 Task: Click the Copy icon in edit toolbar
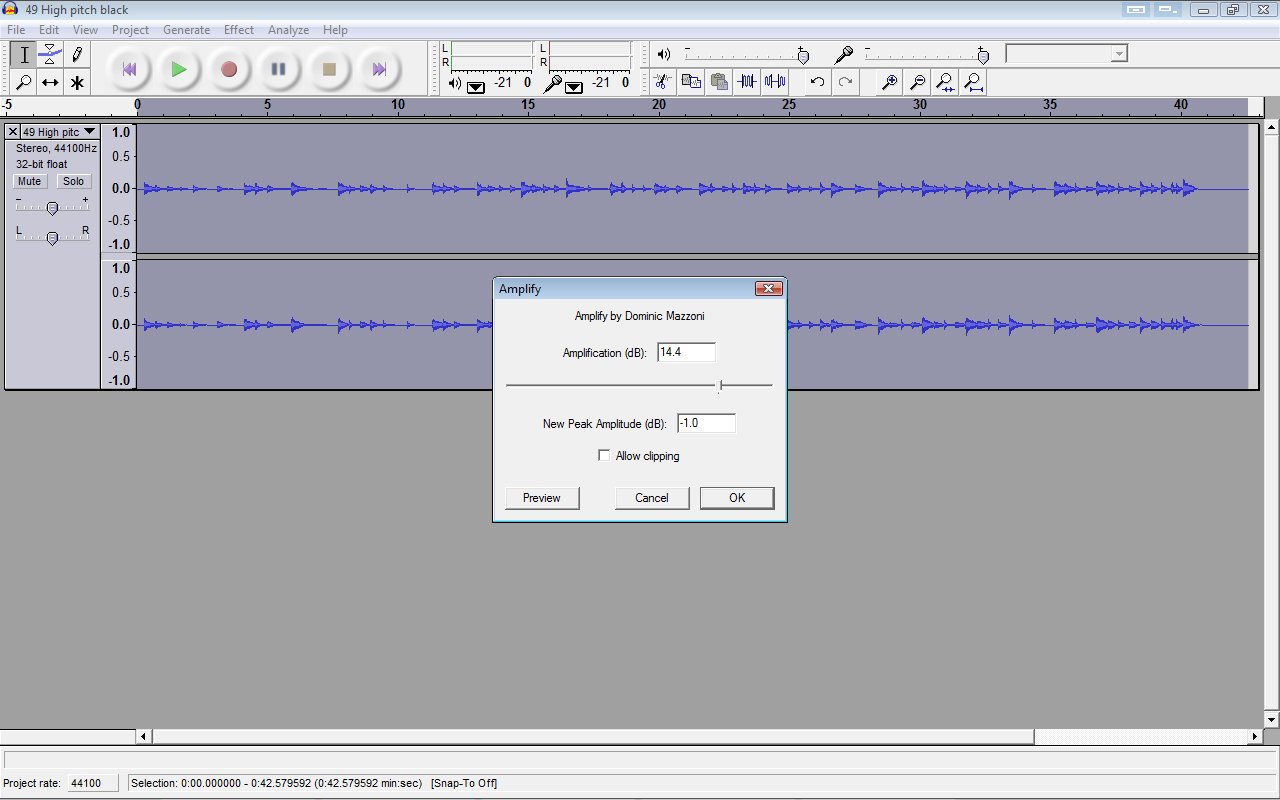pos(690,82)
